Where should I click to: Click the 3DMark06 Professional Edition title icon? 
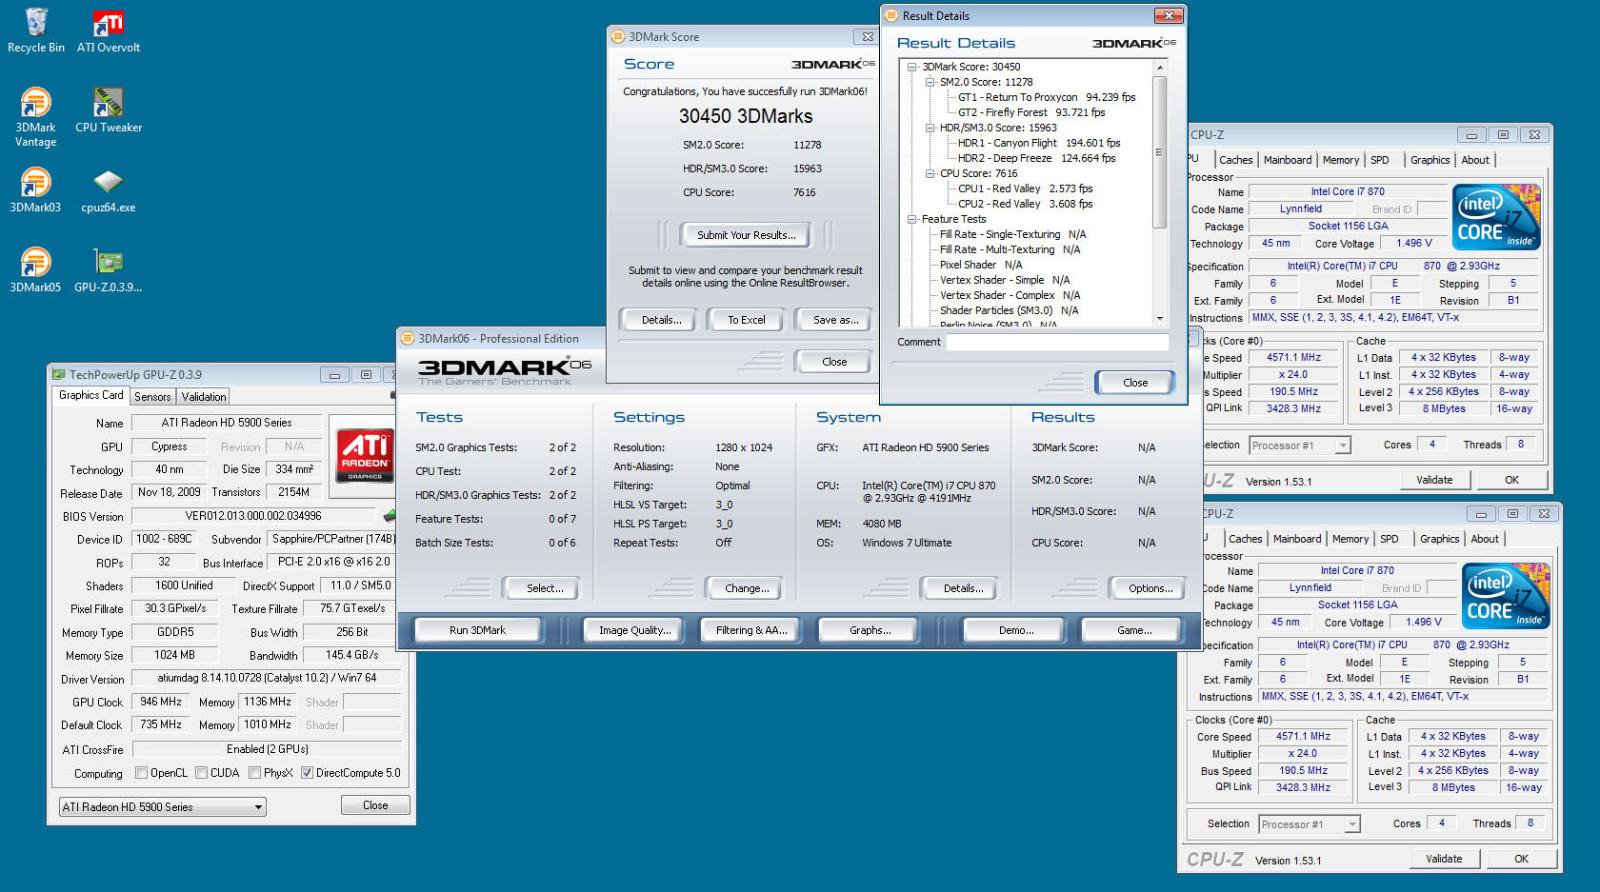pyautogui.click(x=408, y=339)
